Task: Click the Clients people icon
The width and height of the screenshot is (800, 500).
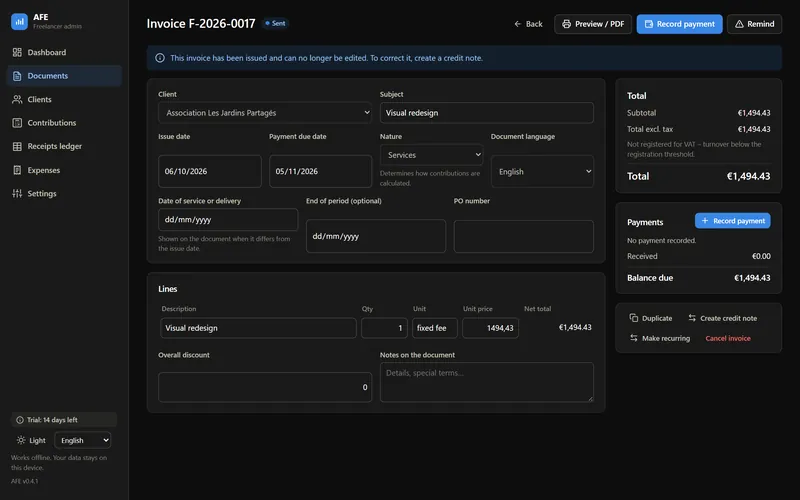Action: (x=17, y=99)
